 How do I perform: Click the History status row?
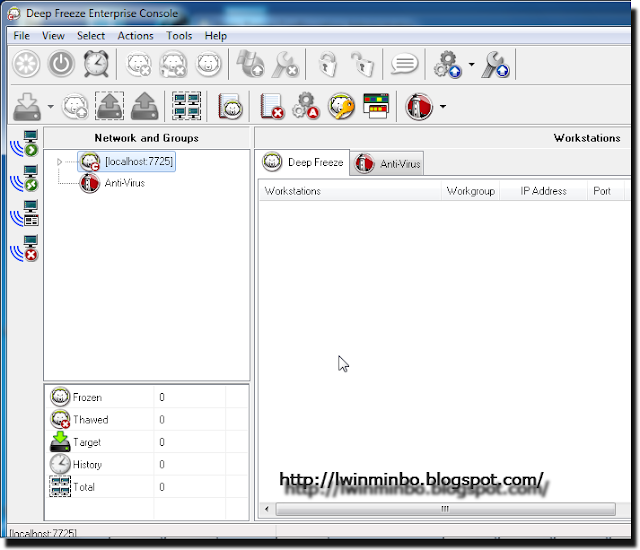click(x=147, y=464)
